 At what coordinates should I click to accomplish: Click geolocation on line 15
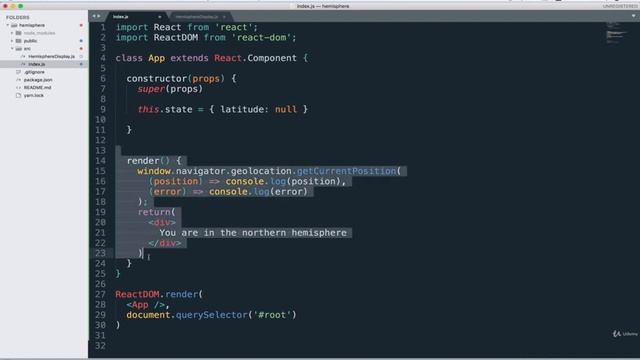tap(261, 171)
